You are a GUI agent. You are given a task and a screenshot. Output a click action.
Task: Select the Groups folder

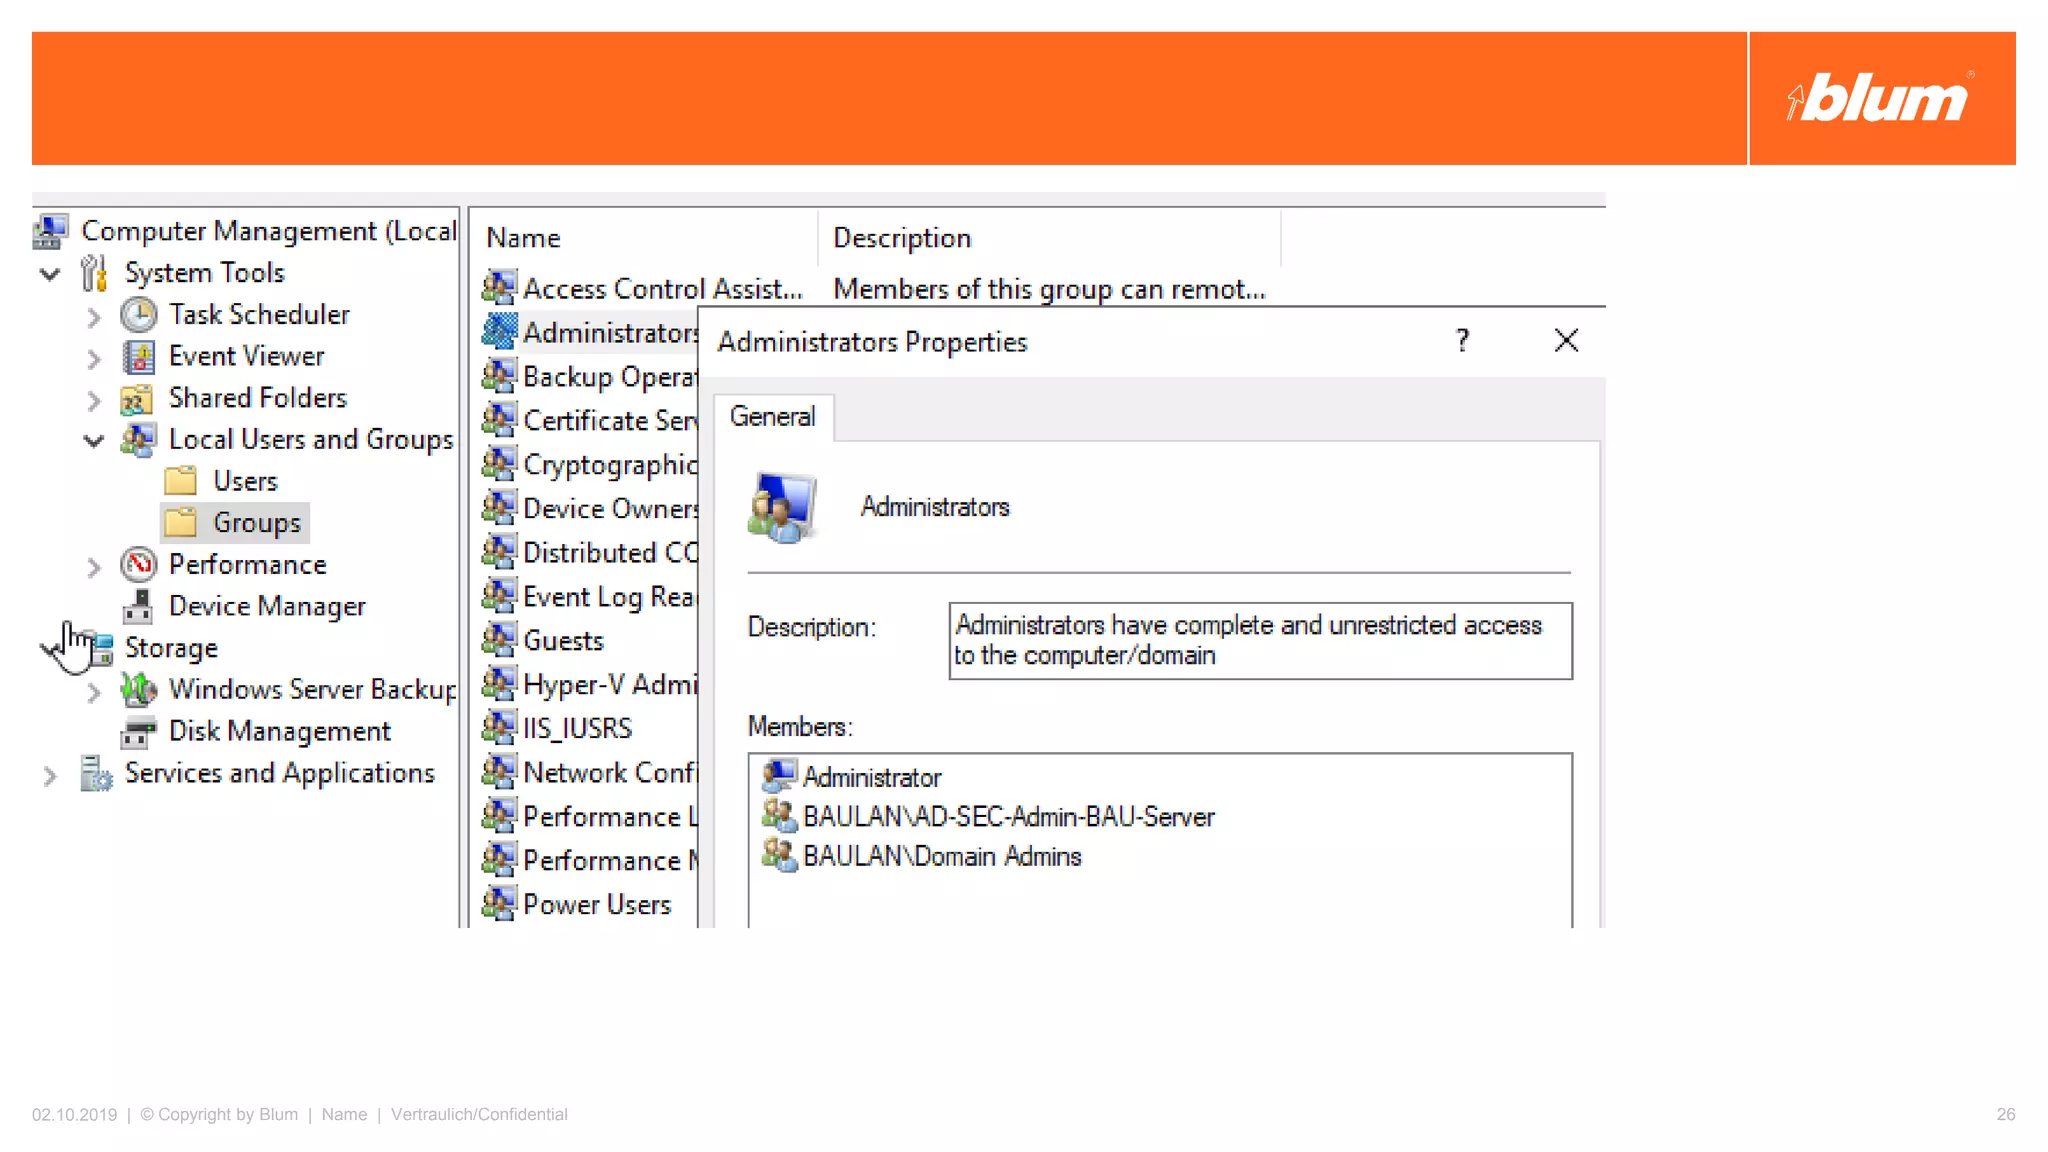click(256, 523)
